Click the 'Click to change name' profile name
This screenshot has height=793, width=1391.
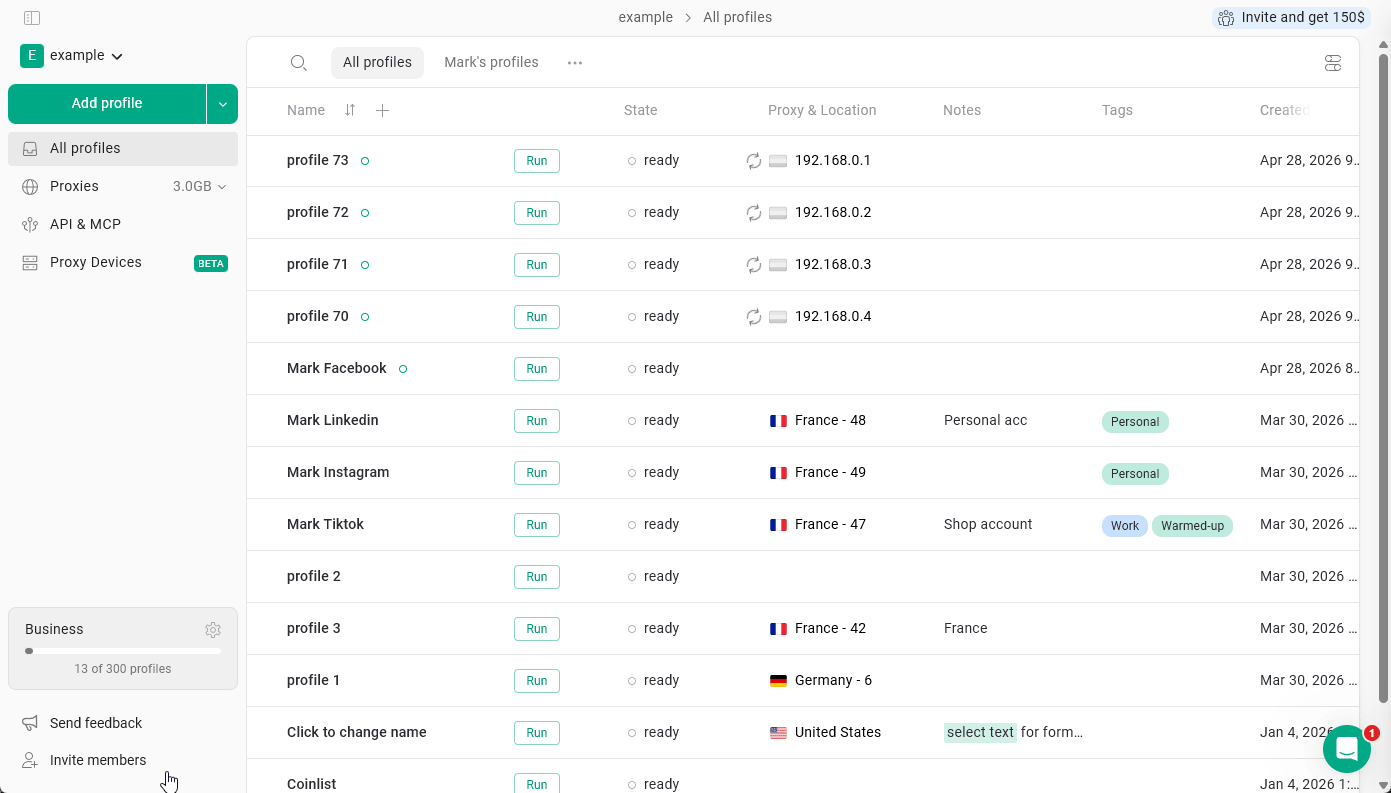click(357, 733)
